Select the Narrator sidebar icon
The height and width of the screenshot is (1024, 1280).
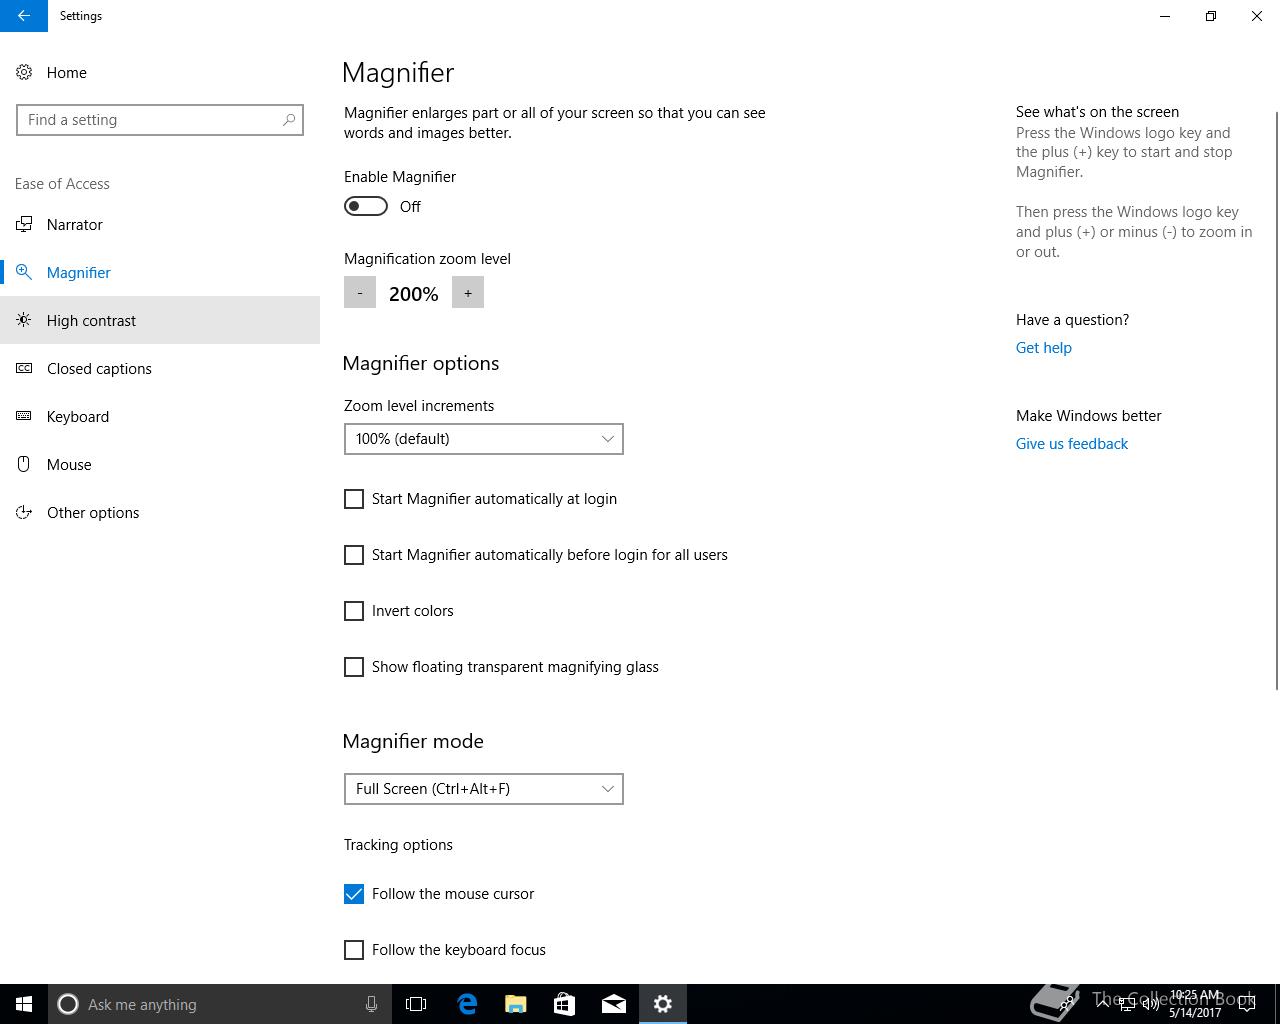[x=24, y=224]
